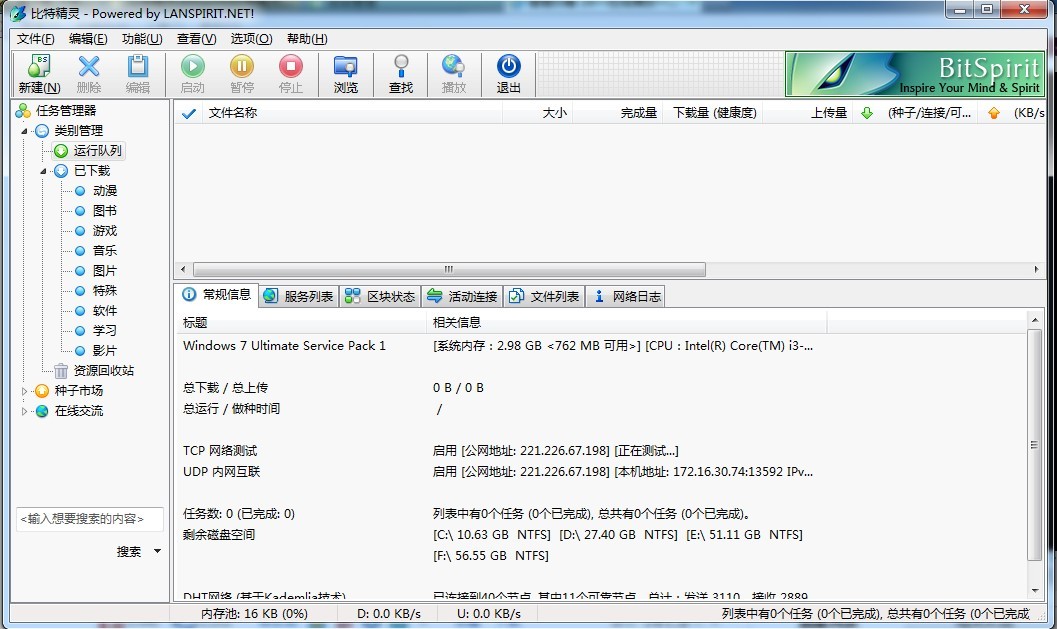Open the 搜索 dropdown arrow
The image size is (1057, 629).
pos(157,552)
